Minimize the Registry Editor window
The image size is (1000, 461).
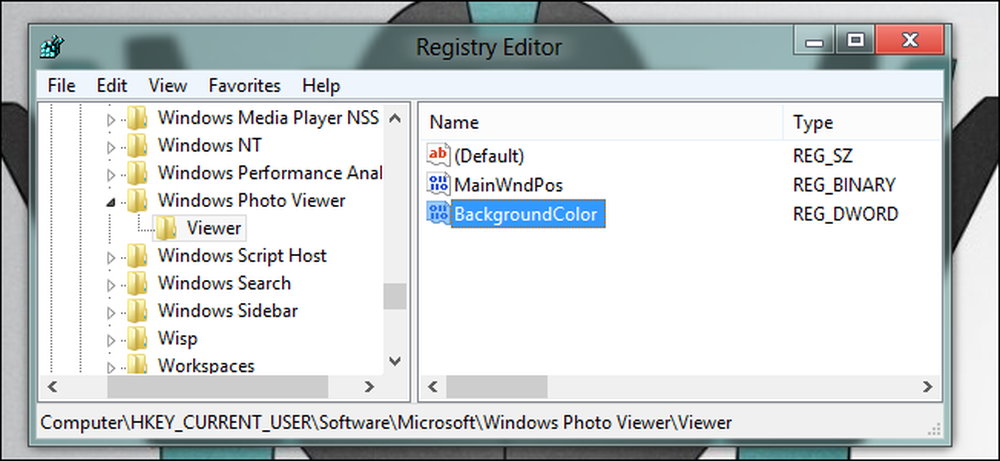[x=814, y=41]
